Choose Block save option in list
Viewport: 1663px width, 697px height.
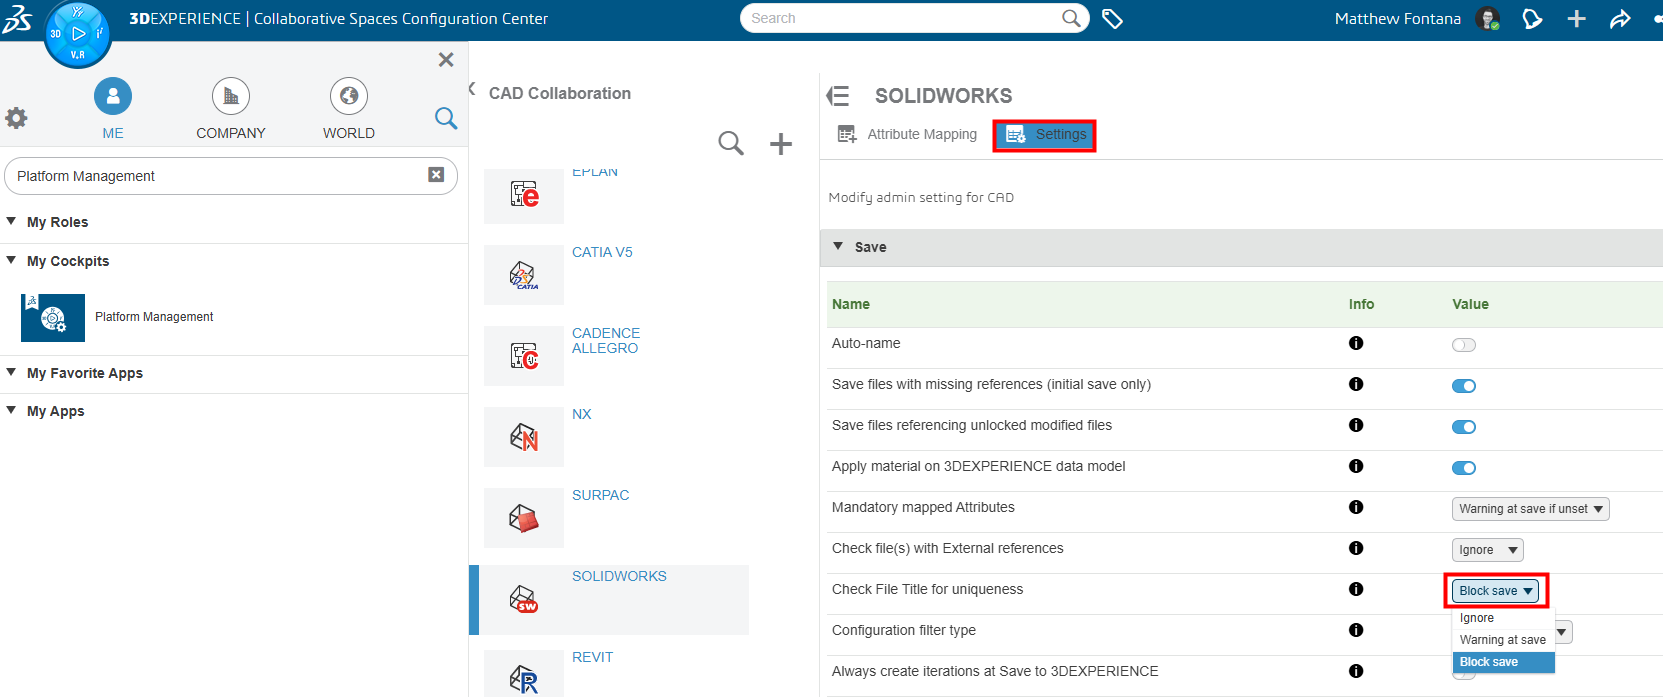pos(1503,662)
